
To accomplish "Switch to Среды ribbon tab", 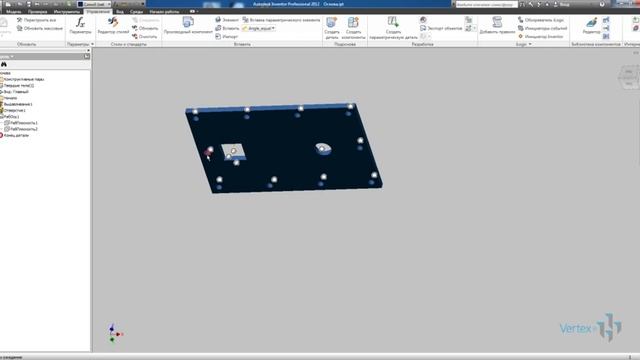I will click(136, 11).
